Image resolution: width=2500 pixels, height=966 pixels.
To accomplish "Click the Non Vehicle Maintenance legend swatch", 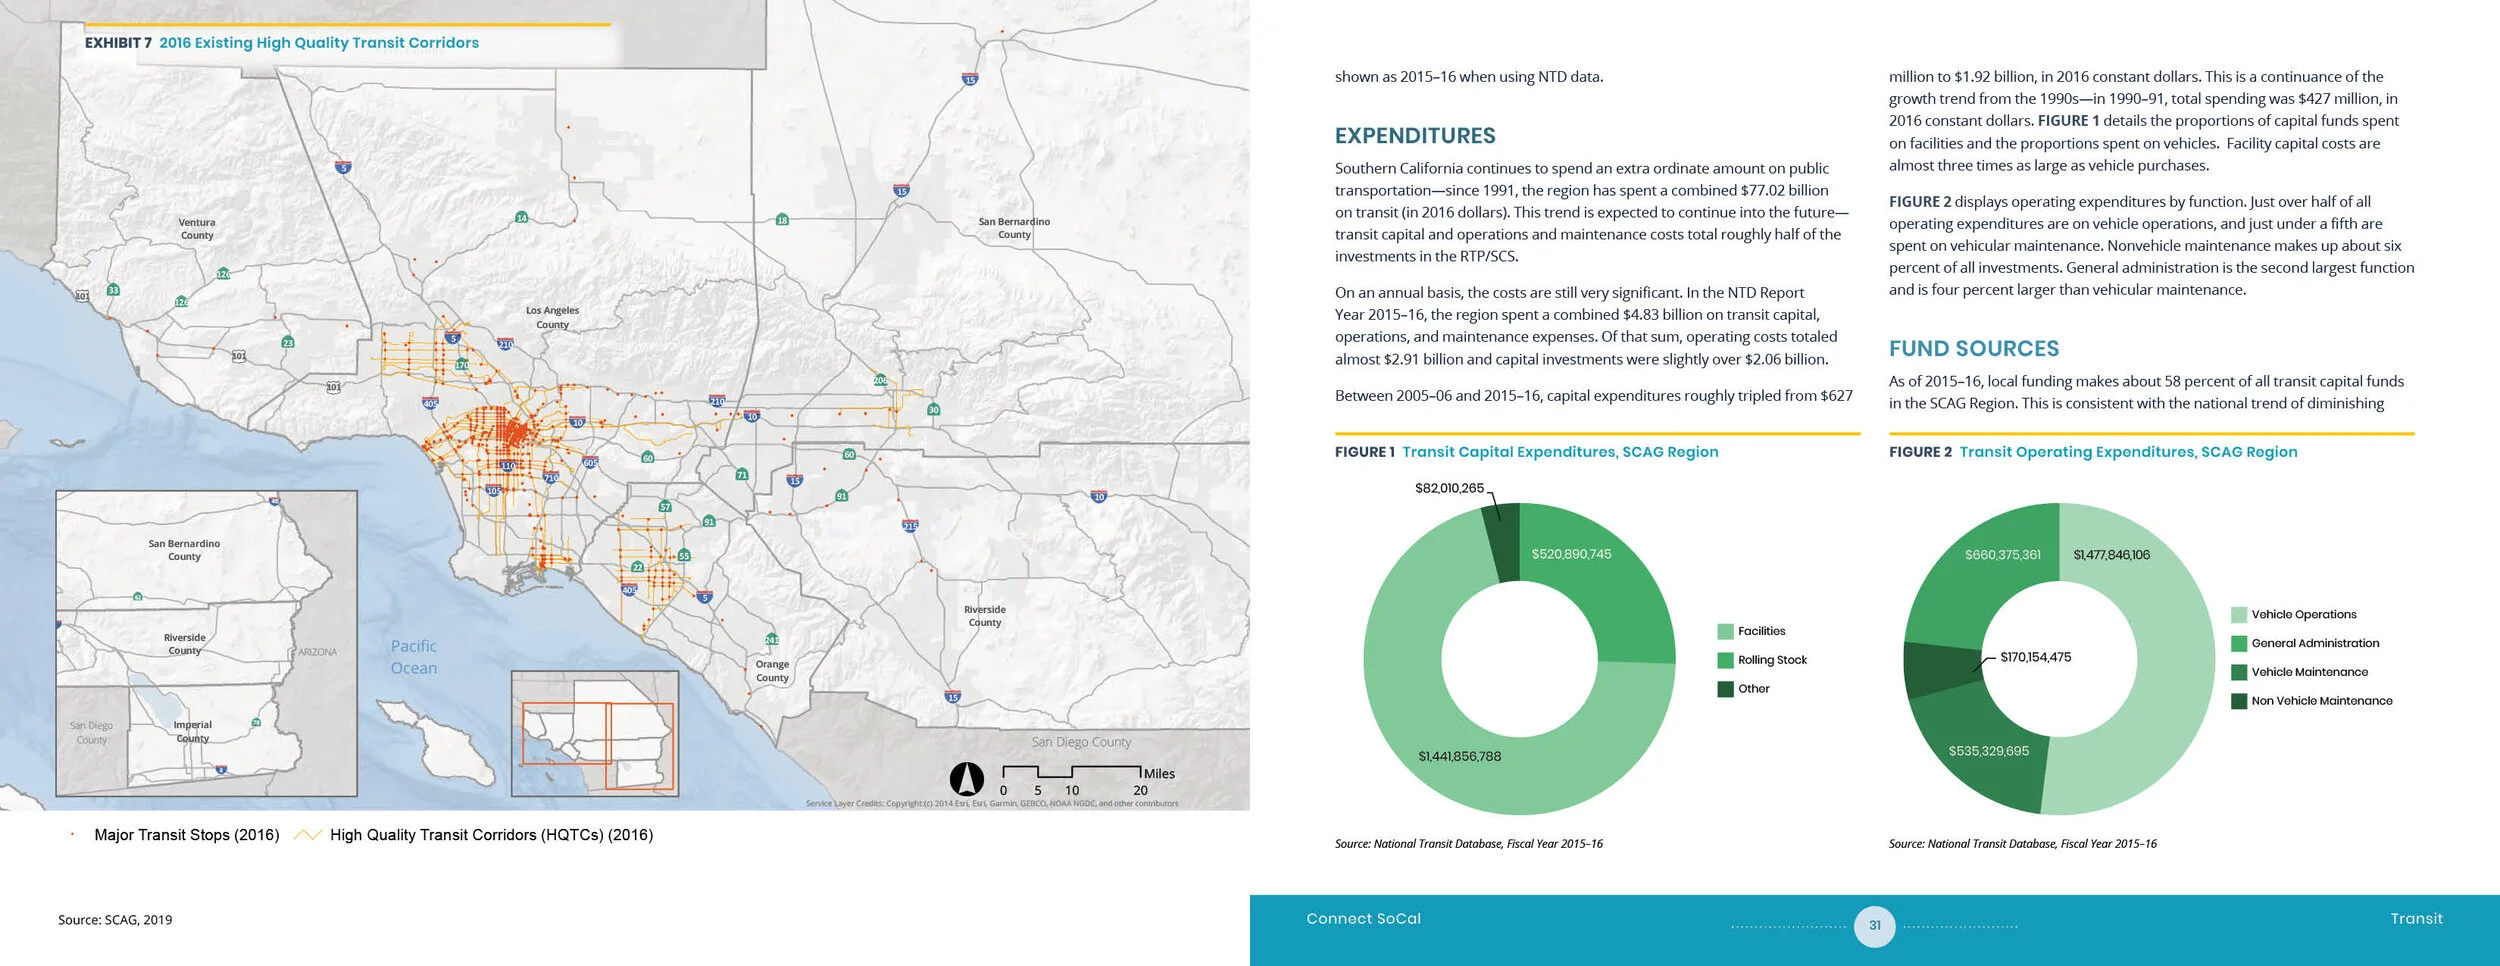I will pos(2239,701).
